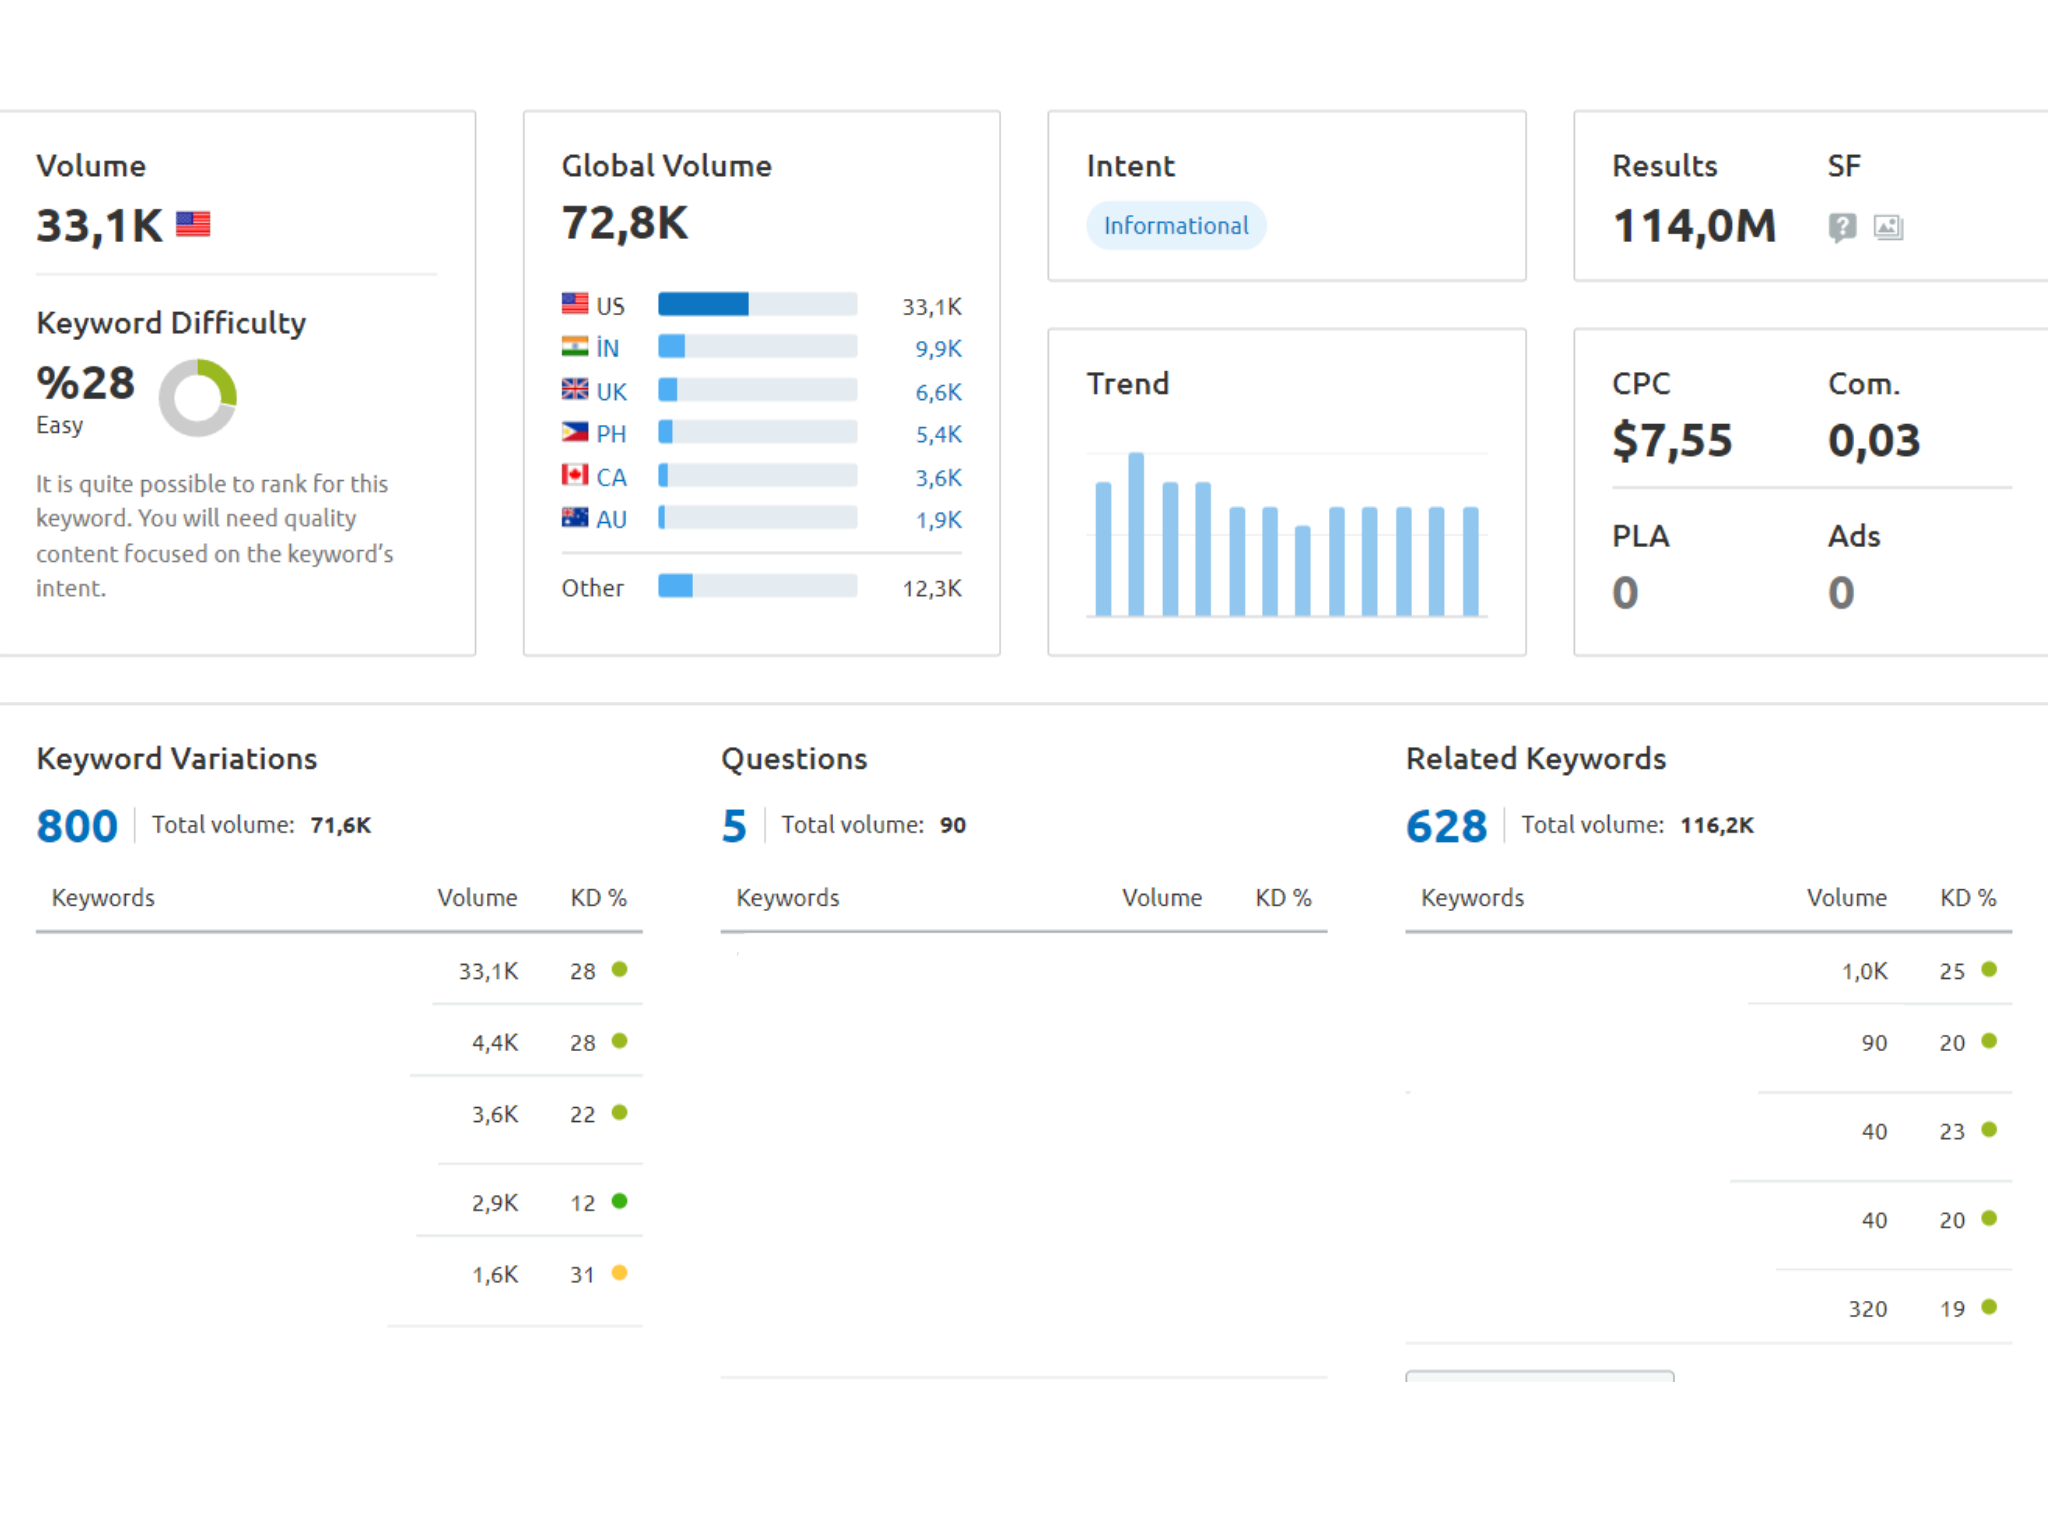Click the 1,6K volume cell
The width and height of the screenshot is (2048, 1536).
click(x=495, y=1275)
